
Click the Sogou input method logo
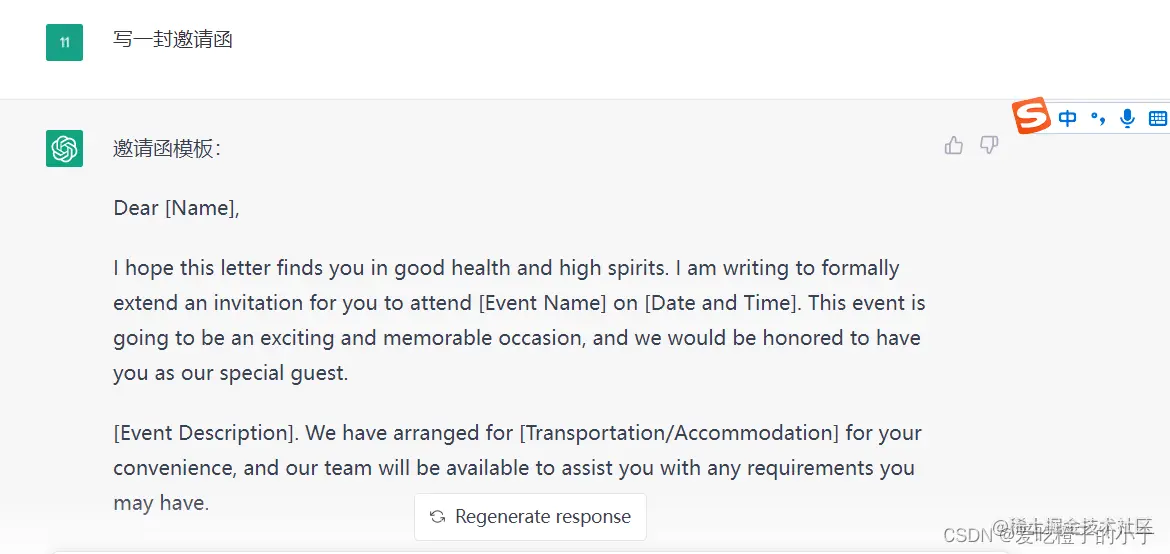(1031, 117)
